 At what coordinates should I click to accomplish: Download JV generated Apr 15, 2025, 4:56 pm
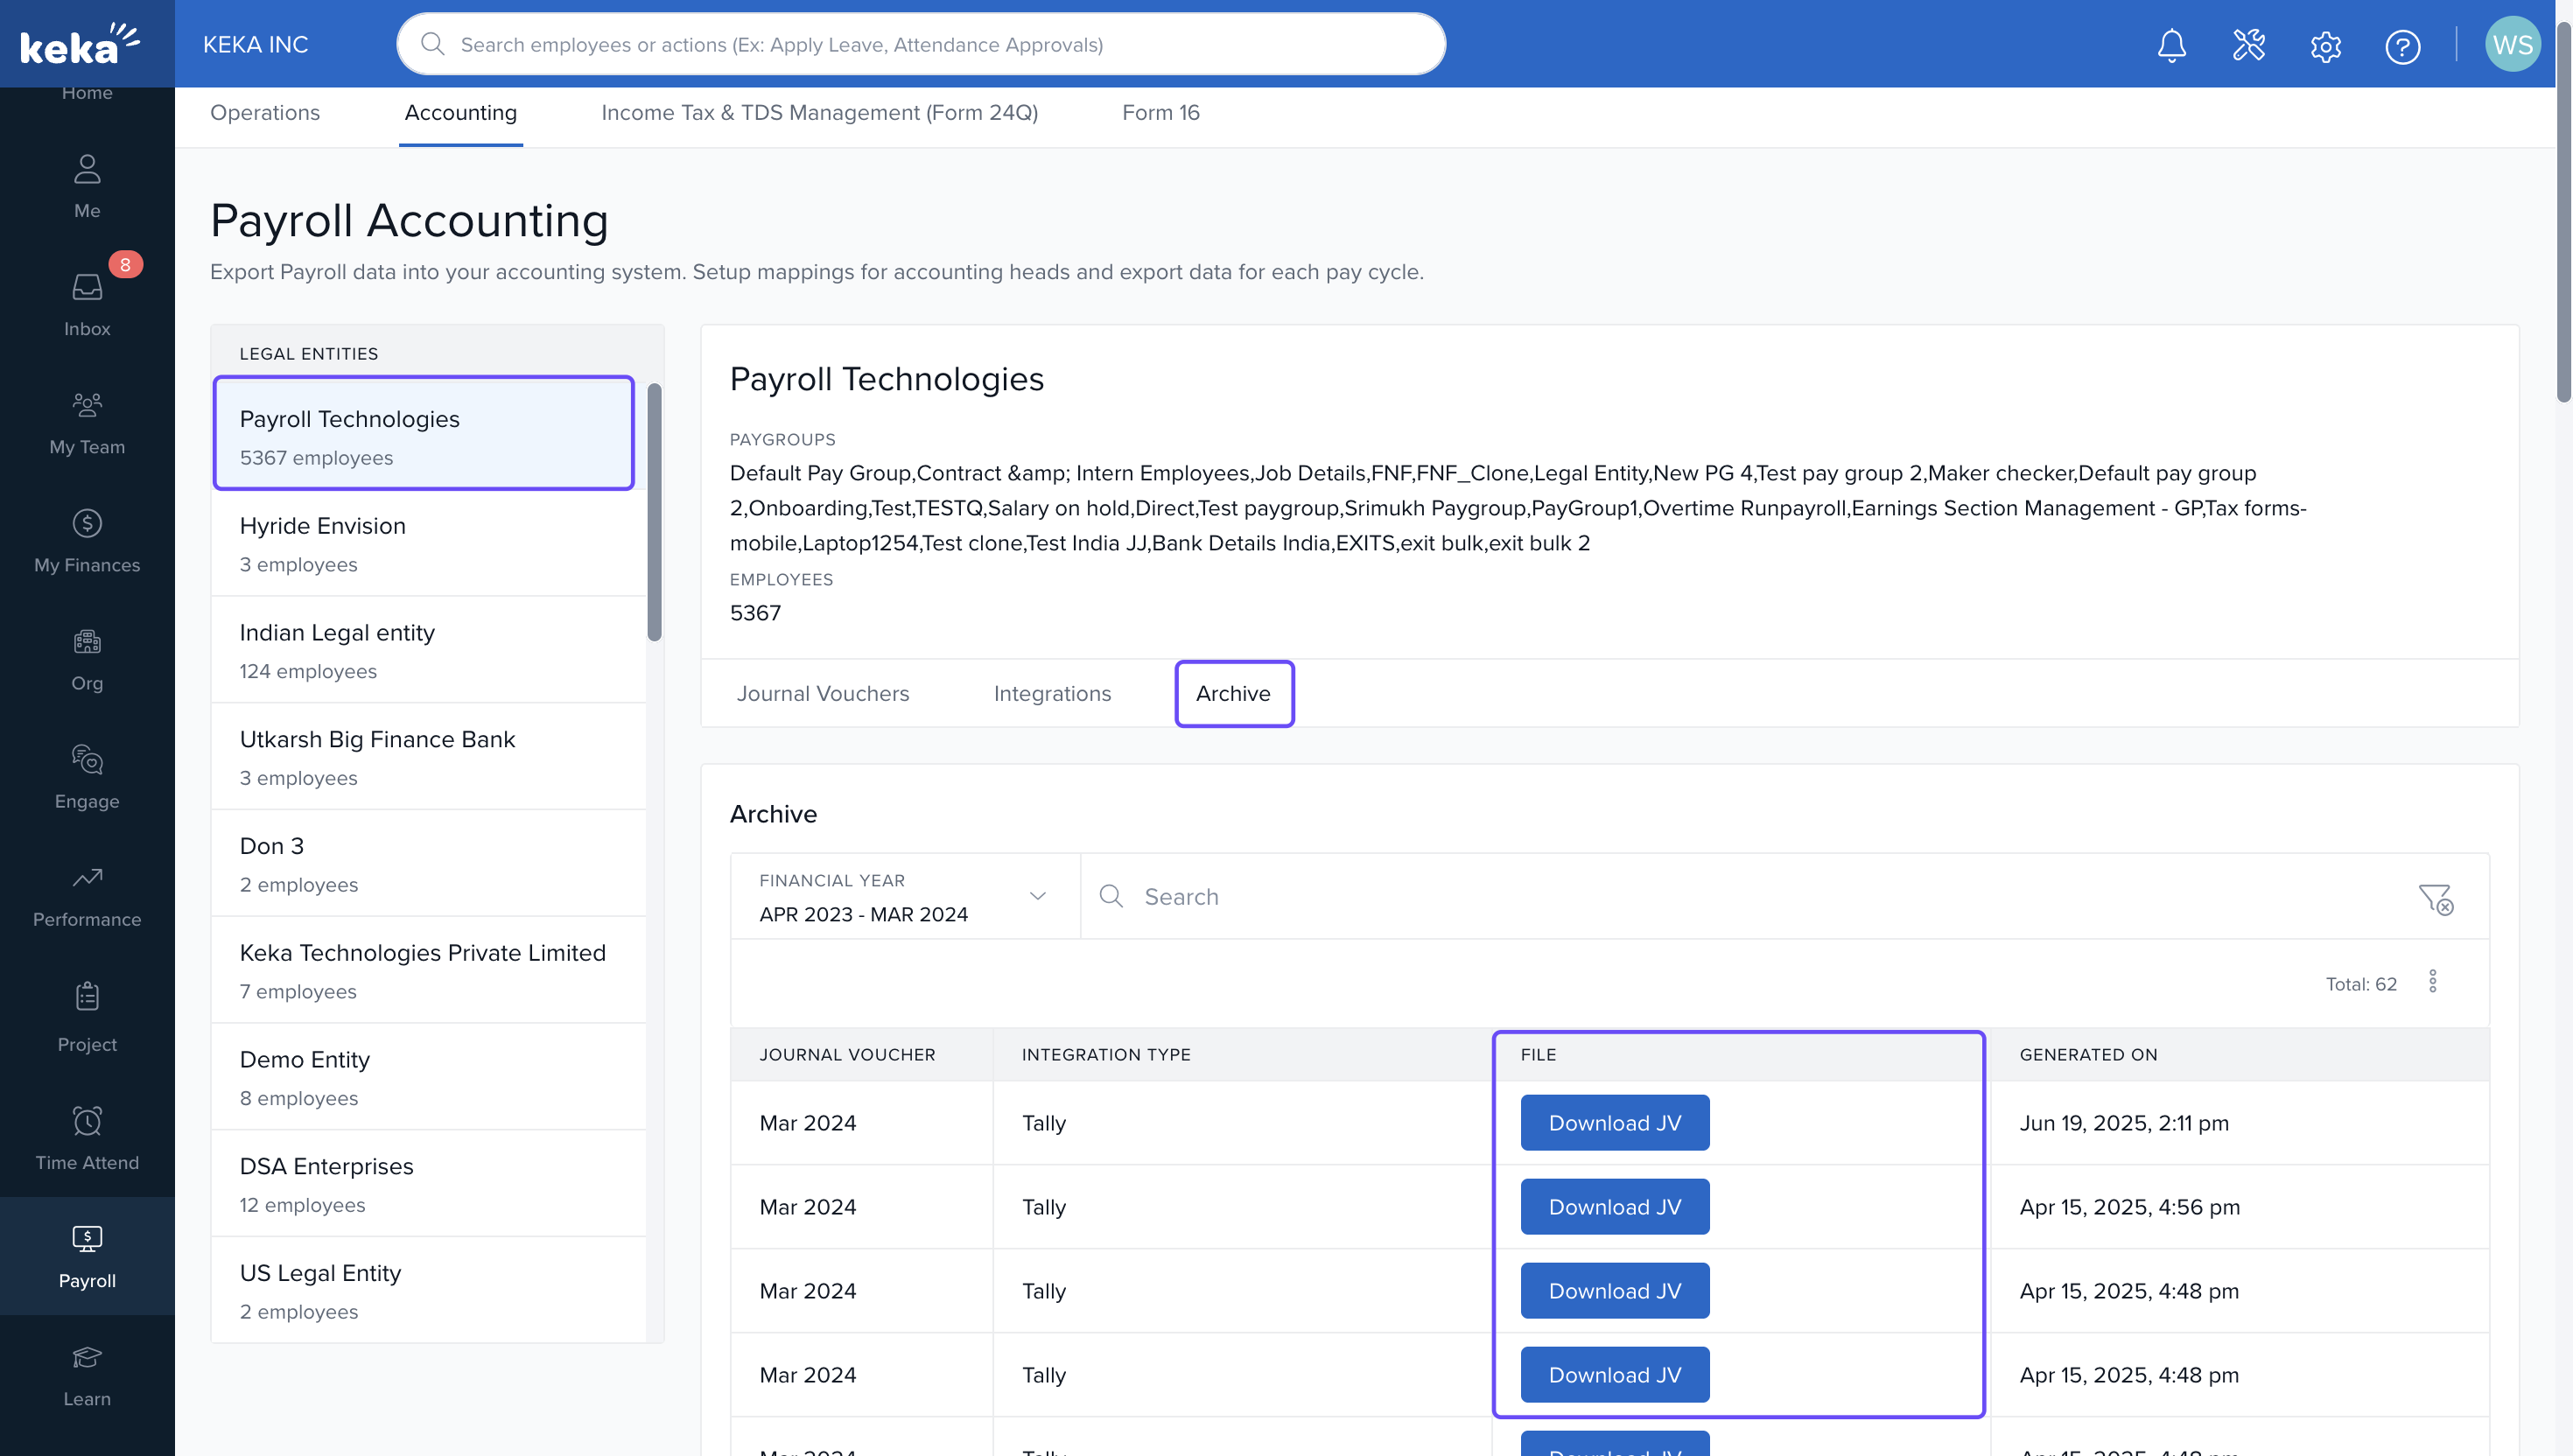1614,1206
